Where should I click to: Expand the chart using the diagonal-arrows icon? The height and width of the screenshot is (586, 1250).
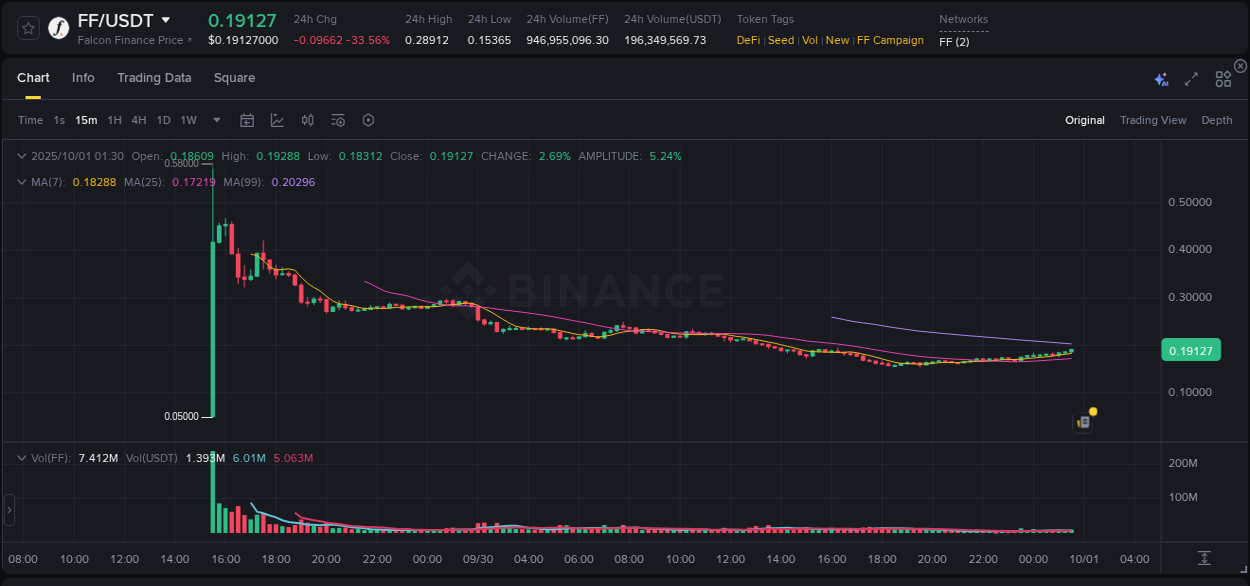1190,77
